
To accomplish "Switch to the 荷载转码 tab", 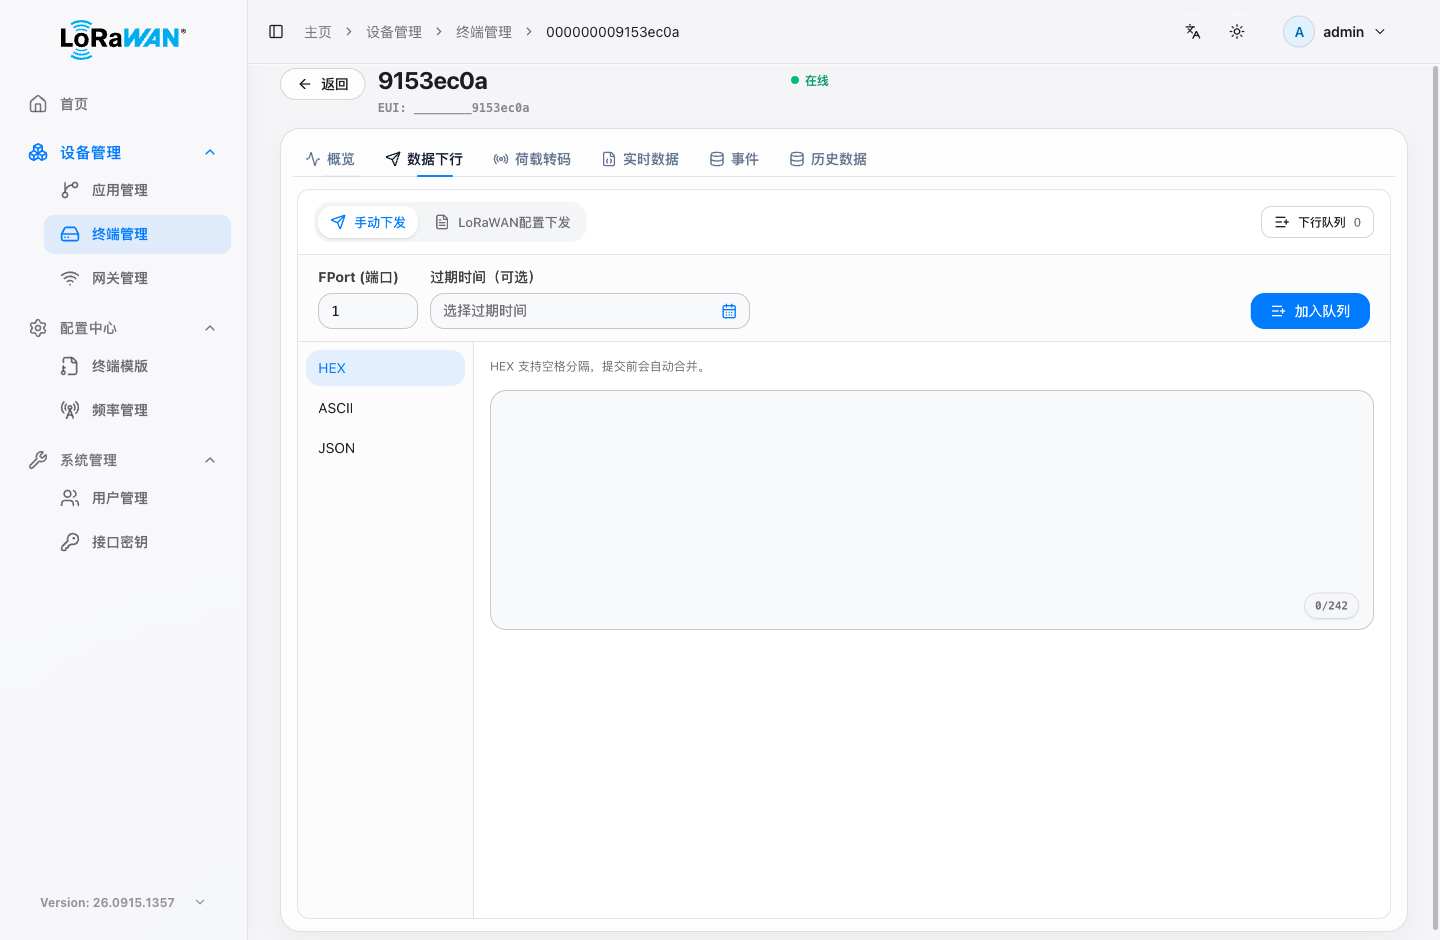I will (532, 159).
